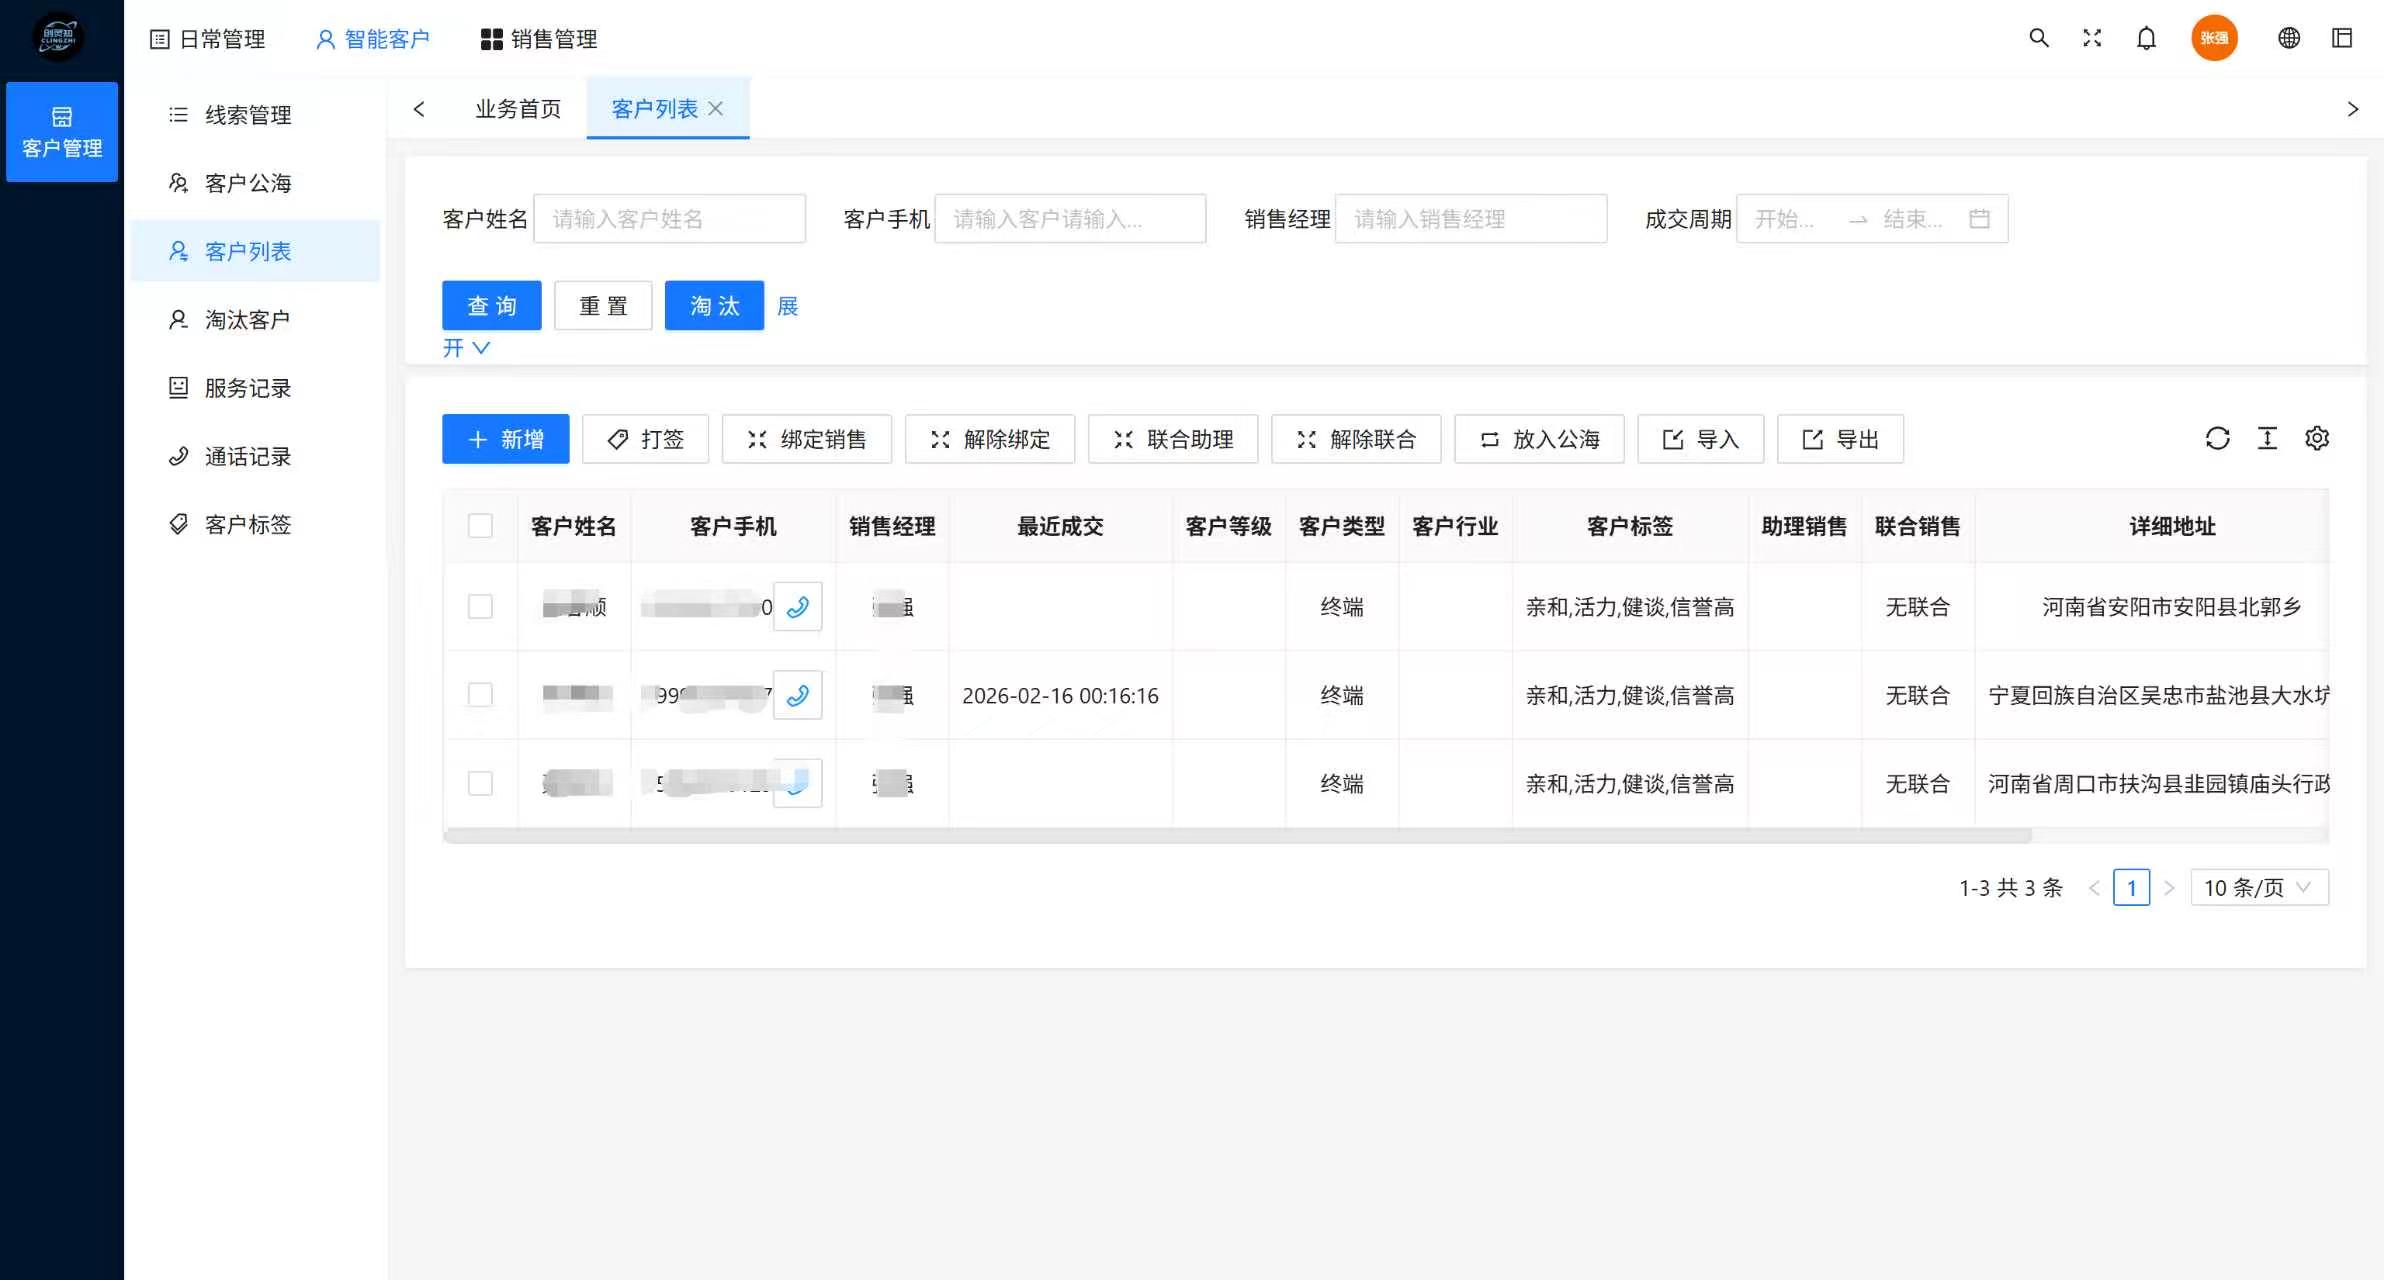This screenshot has width=2384, height=1280.
Task: Call the customer in the first row
Action: coord(797,607)
